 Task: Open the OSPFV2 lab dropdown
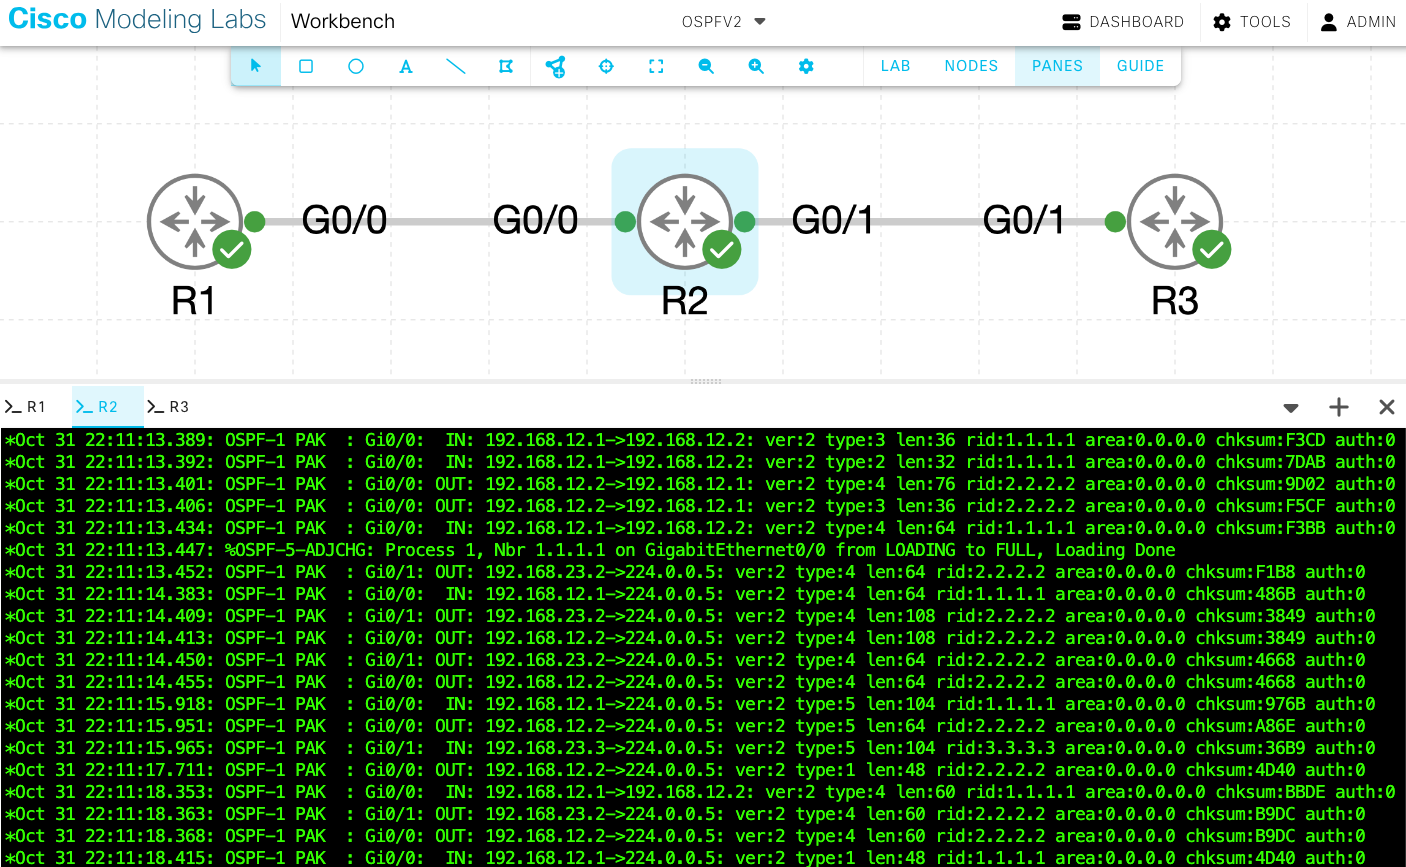(x=723, y=21)
